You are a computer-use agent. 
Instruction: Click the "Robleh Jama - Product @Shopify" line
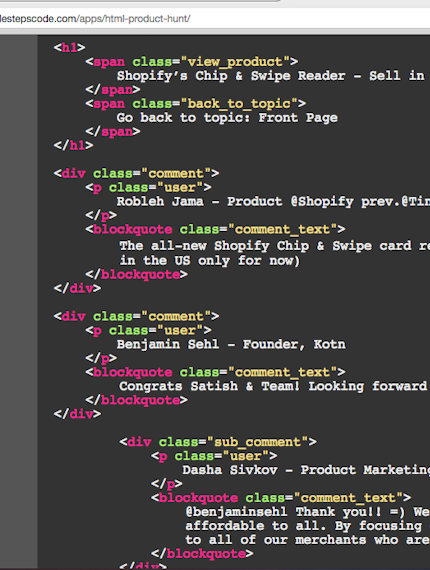[273, 201]
